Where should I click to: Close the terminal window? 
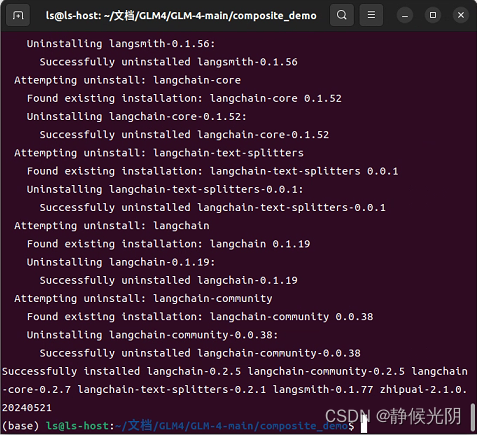(x=461, y=15)
